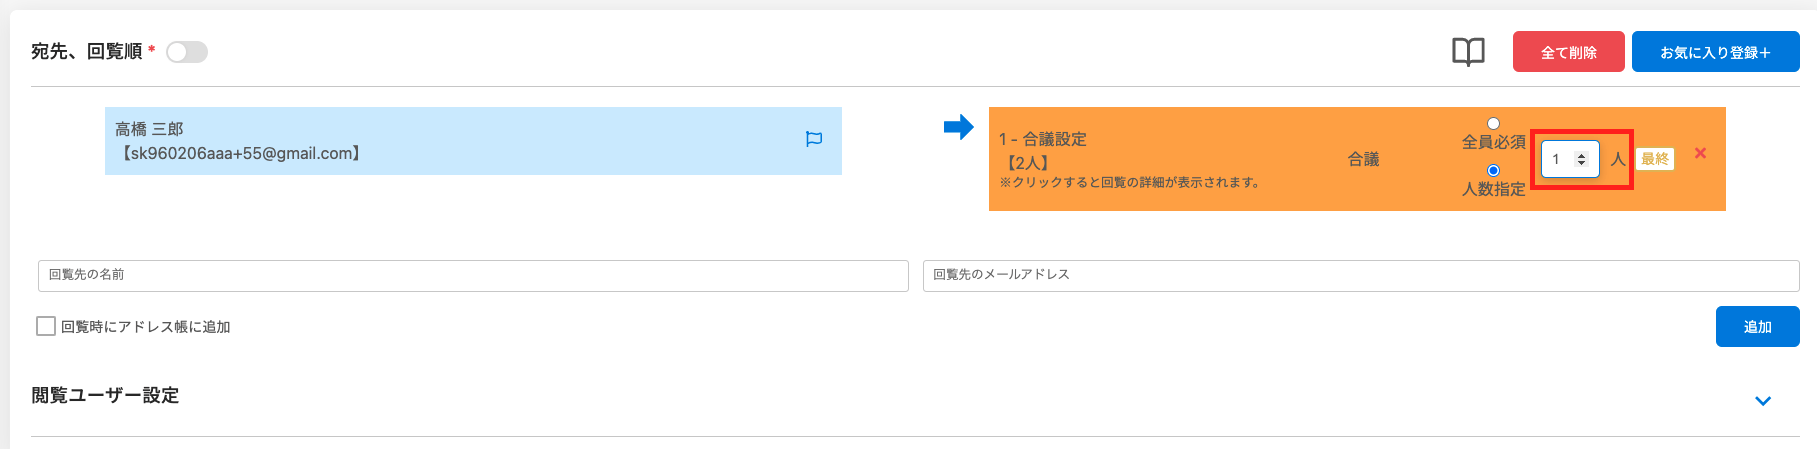The width and height of the screenshot is (1817, 449).
Task: Click the flag icon on 高橋 三郎 card
Action: click(814, 140)
